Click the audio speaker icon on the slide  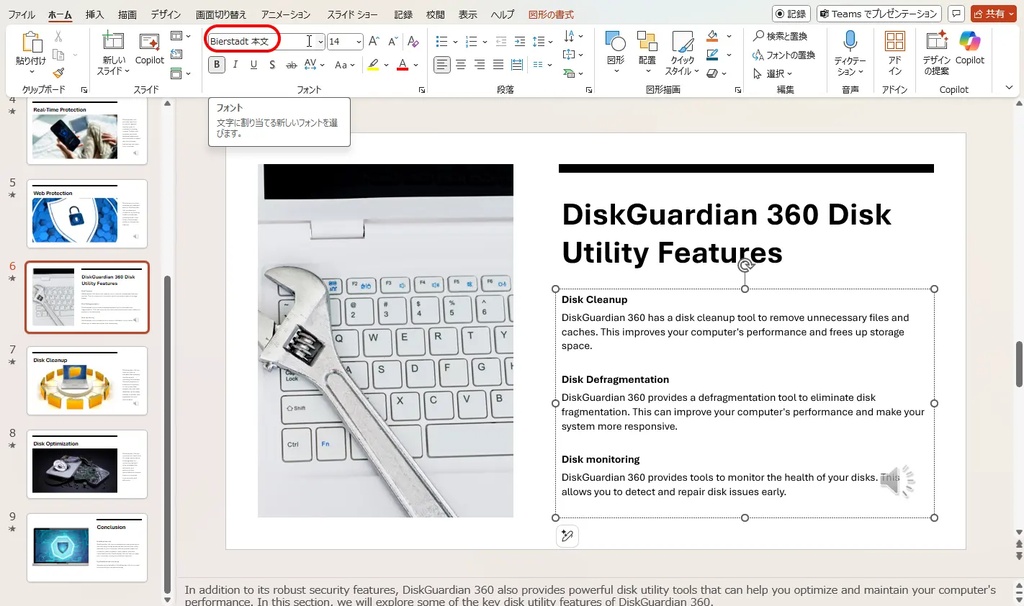tap(898, 483)
